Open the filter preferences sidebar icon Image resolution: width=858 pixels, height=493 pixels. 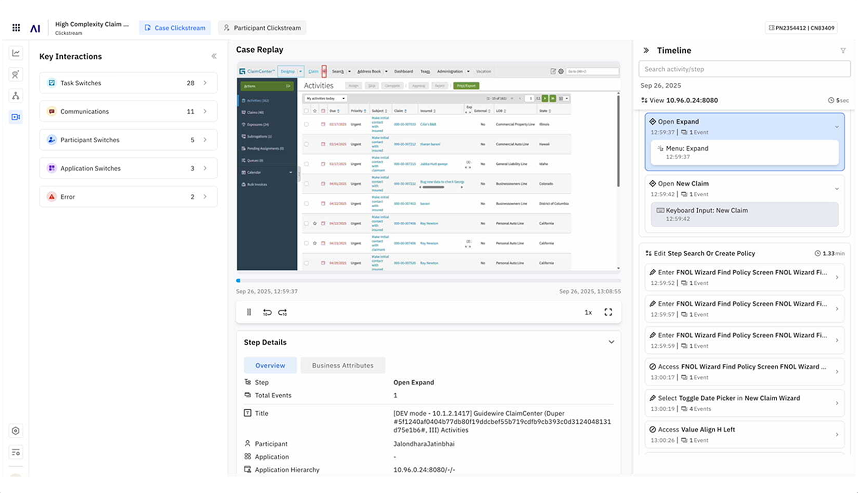(x=16, y=453)
